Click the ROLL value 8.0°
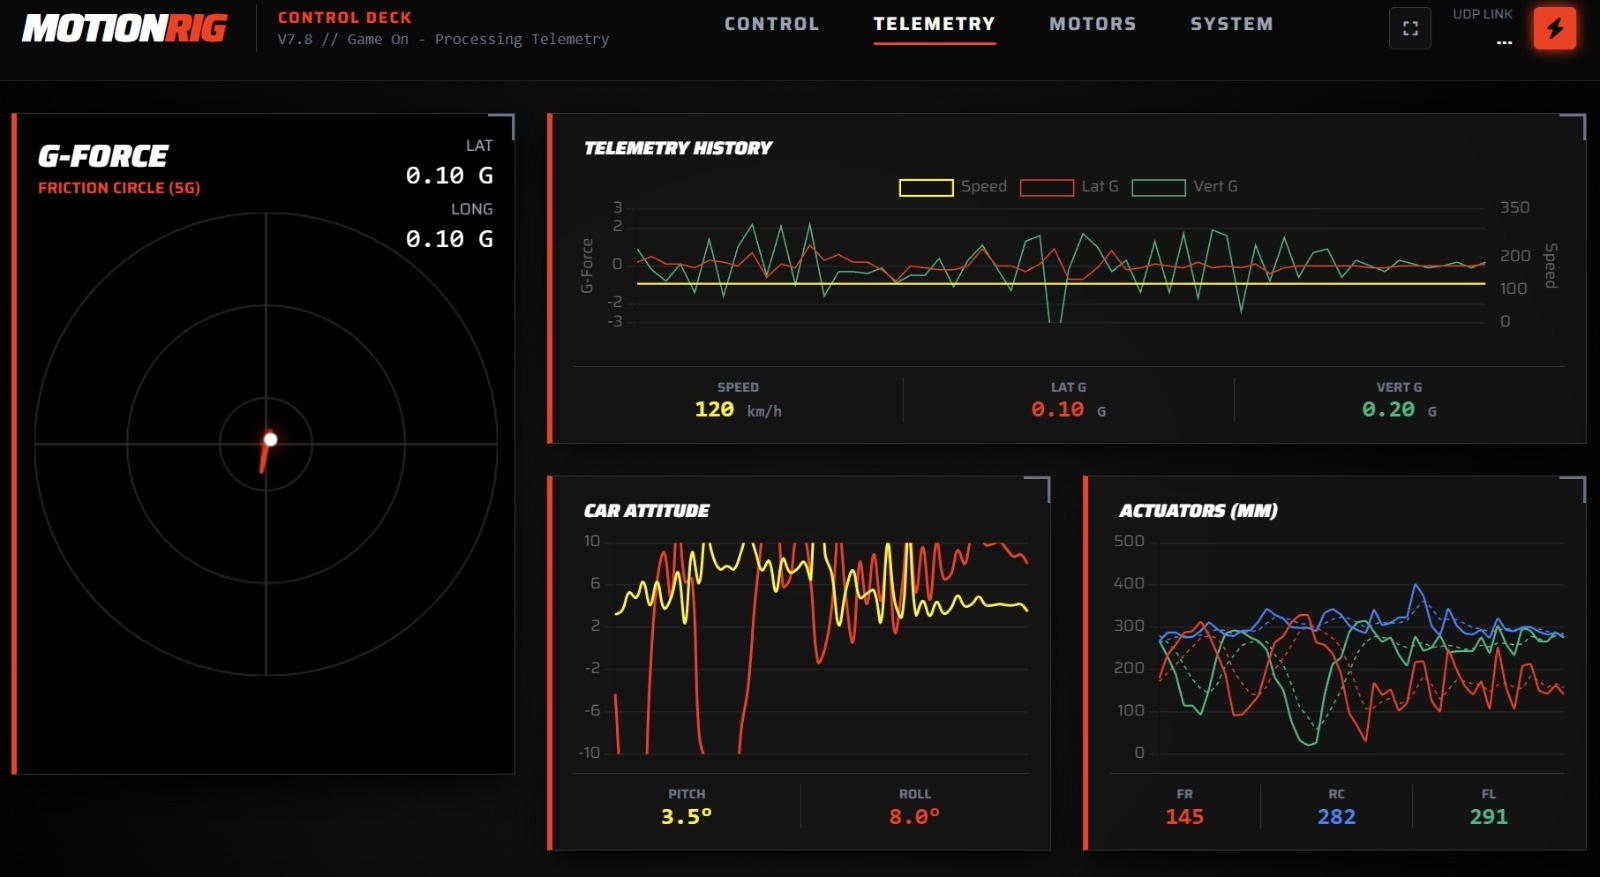Viewport: 1600px width, 877px height. [914, 817]
